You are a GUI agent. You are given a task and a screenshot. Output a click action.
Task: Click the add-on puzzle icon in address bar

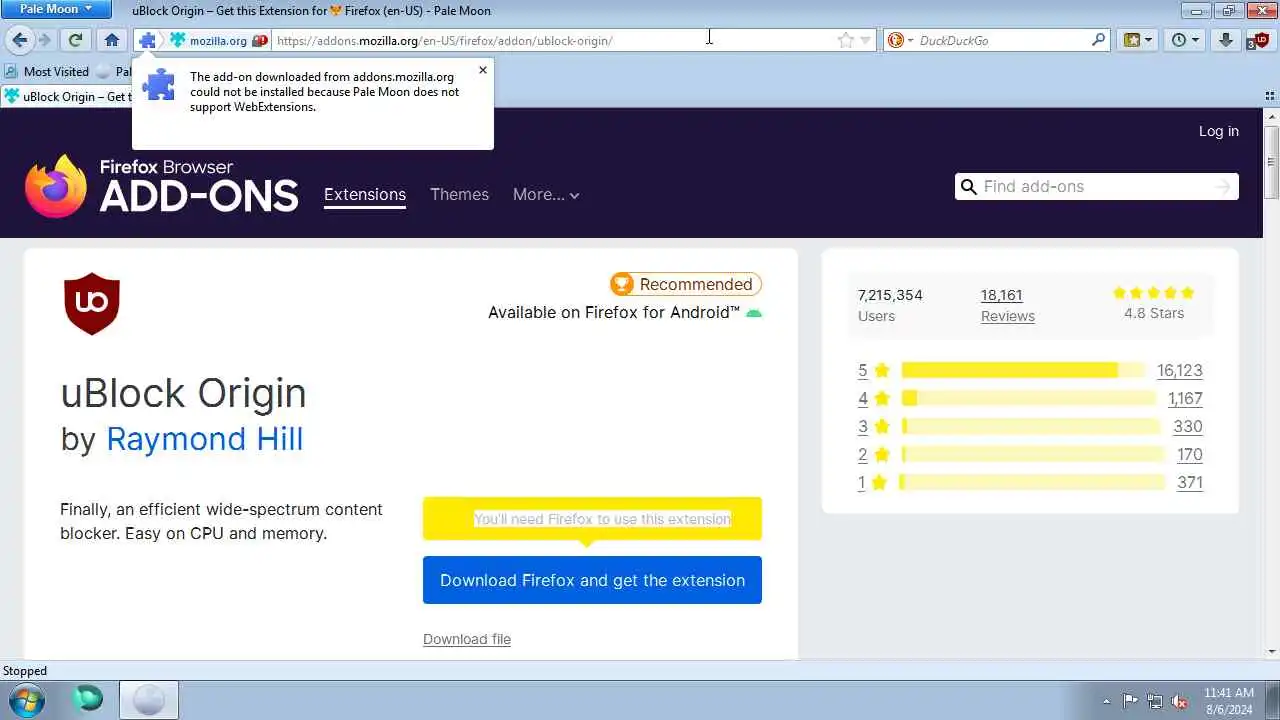point(148,40)
